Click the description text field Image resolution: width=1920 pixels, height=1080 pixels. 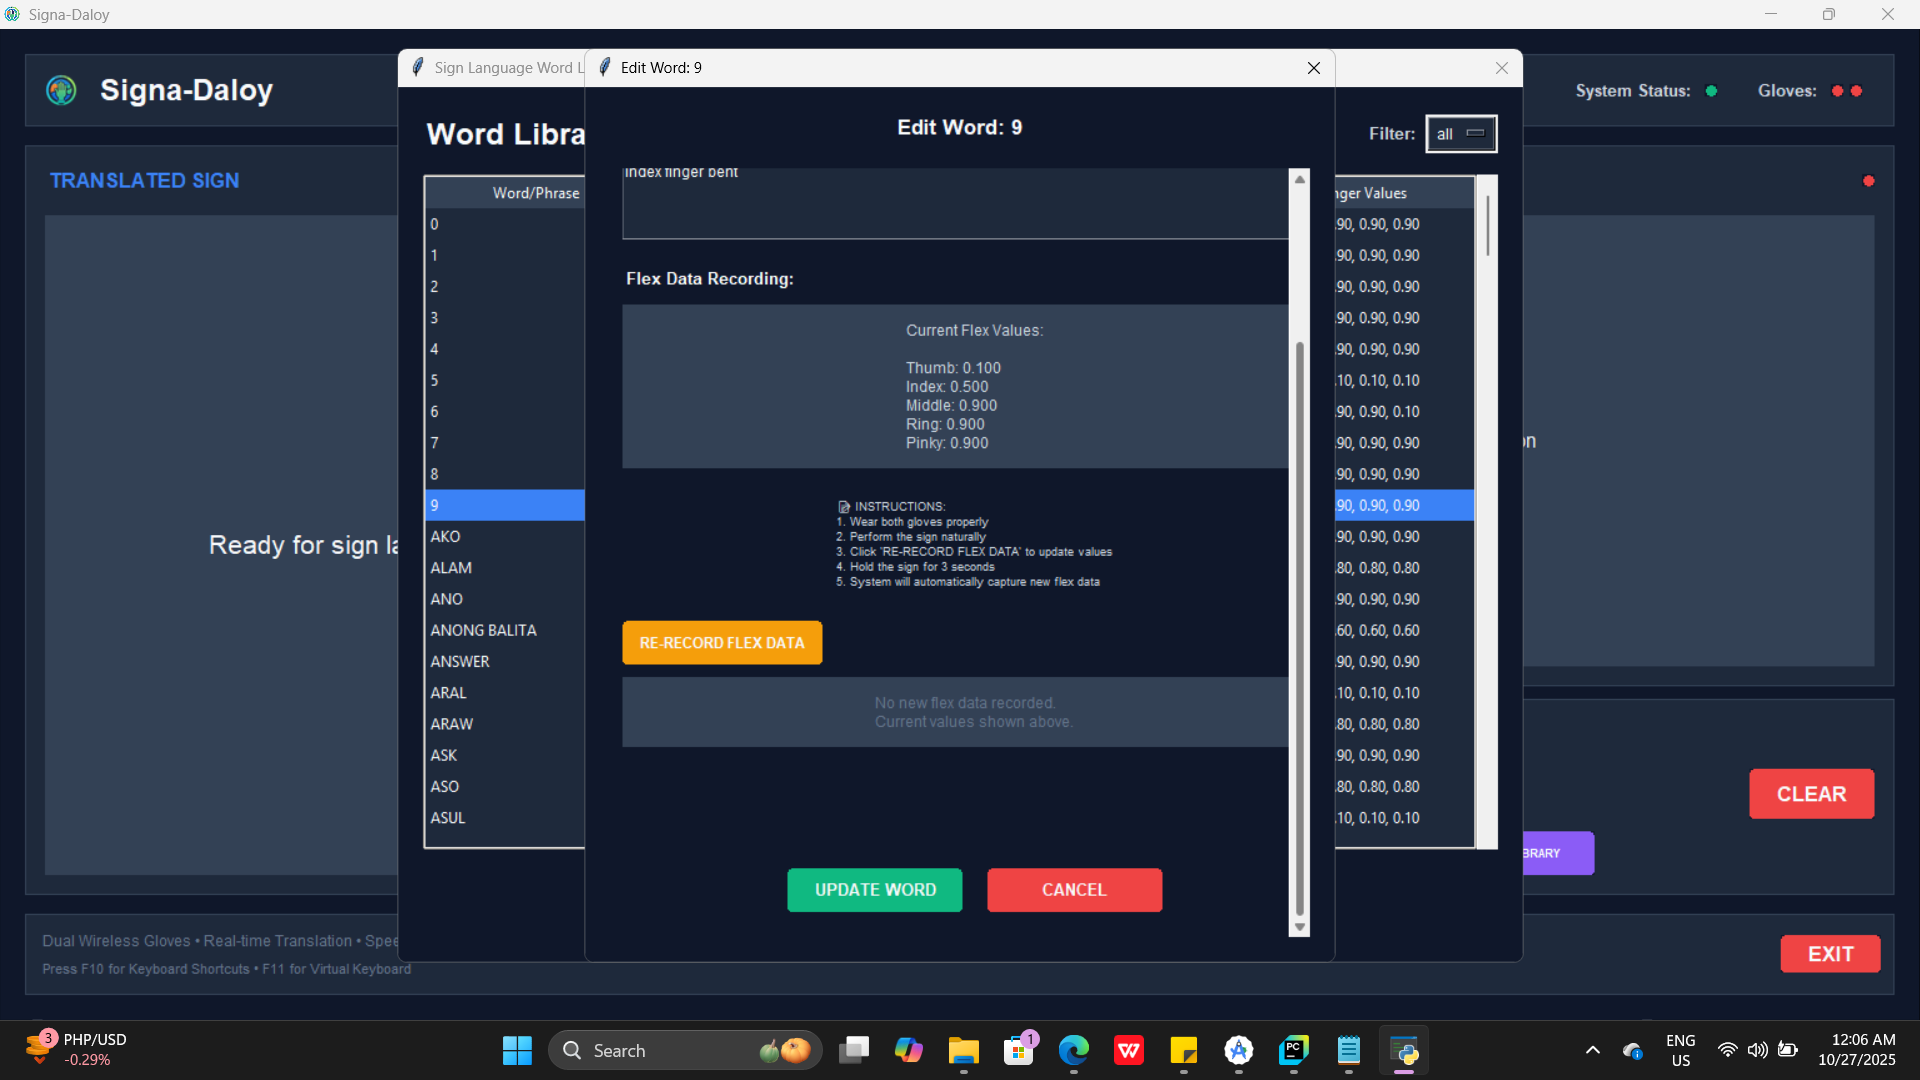(955, 205)
